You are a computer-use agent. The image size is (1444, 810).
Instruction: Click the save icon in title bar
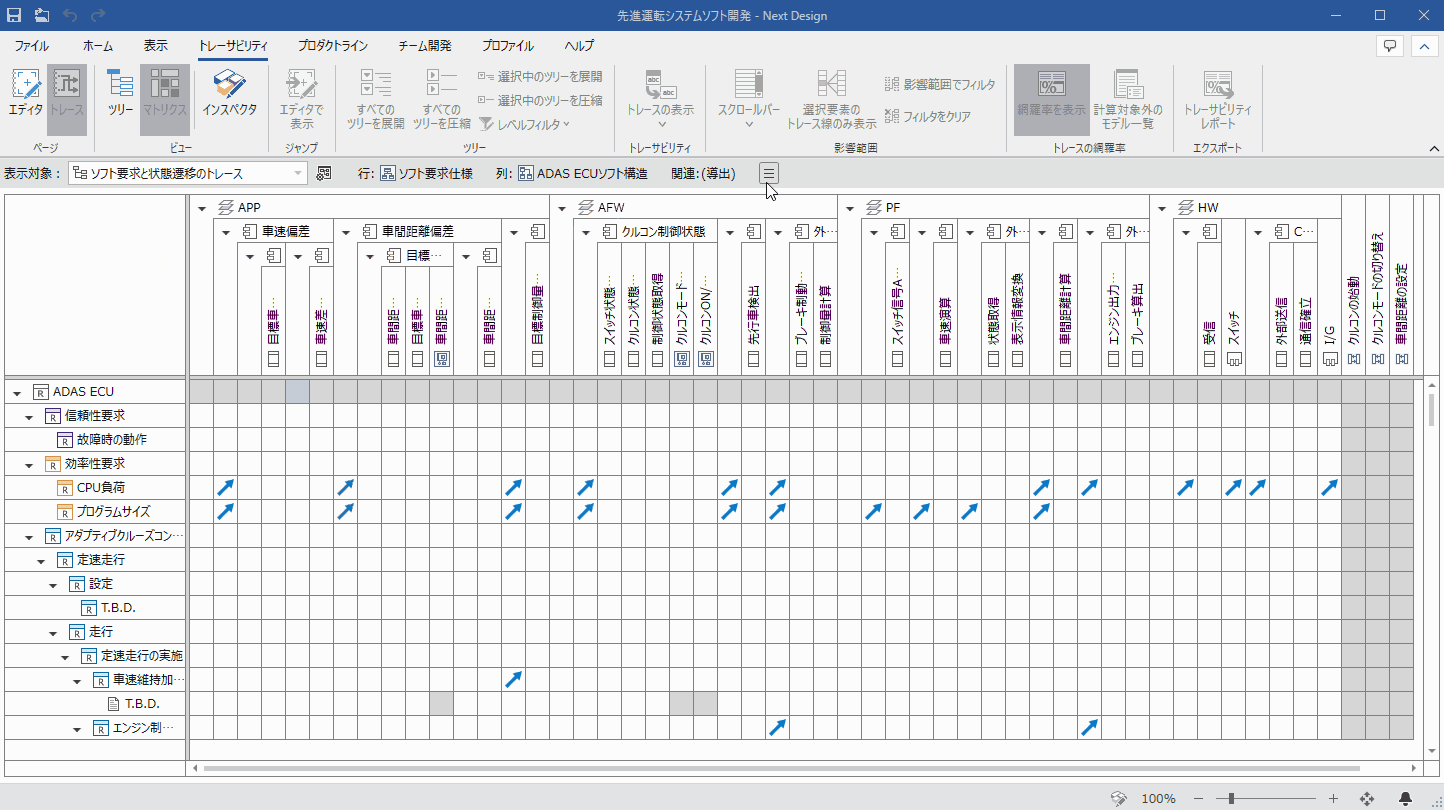coord(14,15)
